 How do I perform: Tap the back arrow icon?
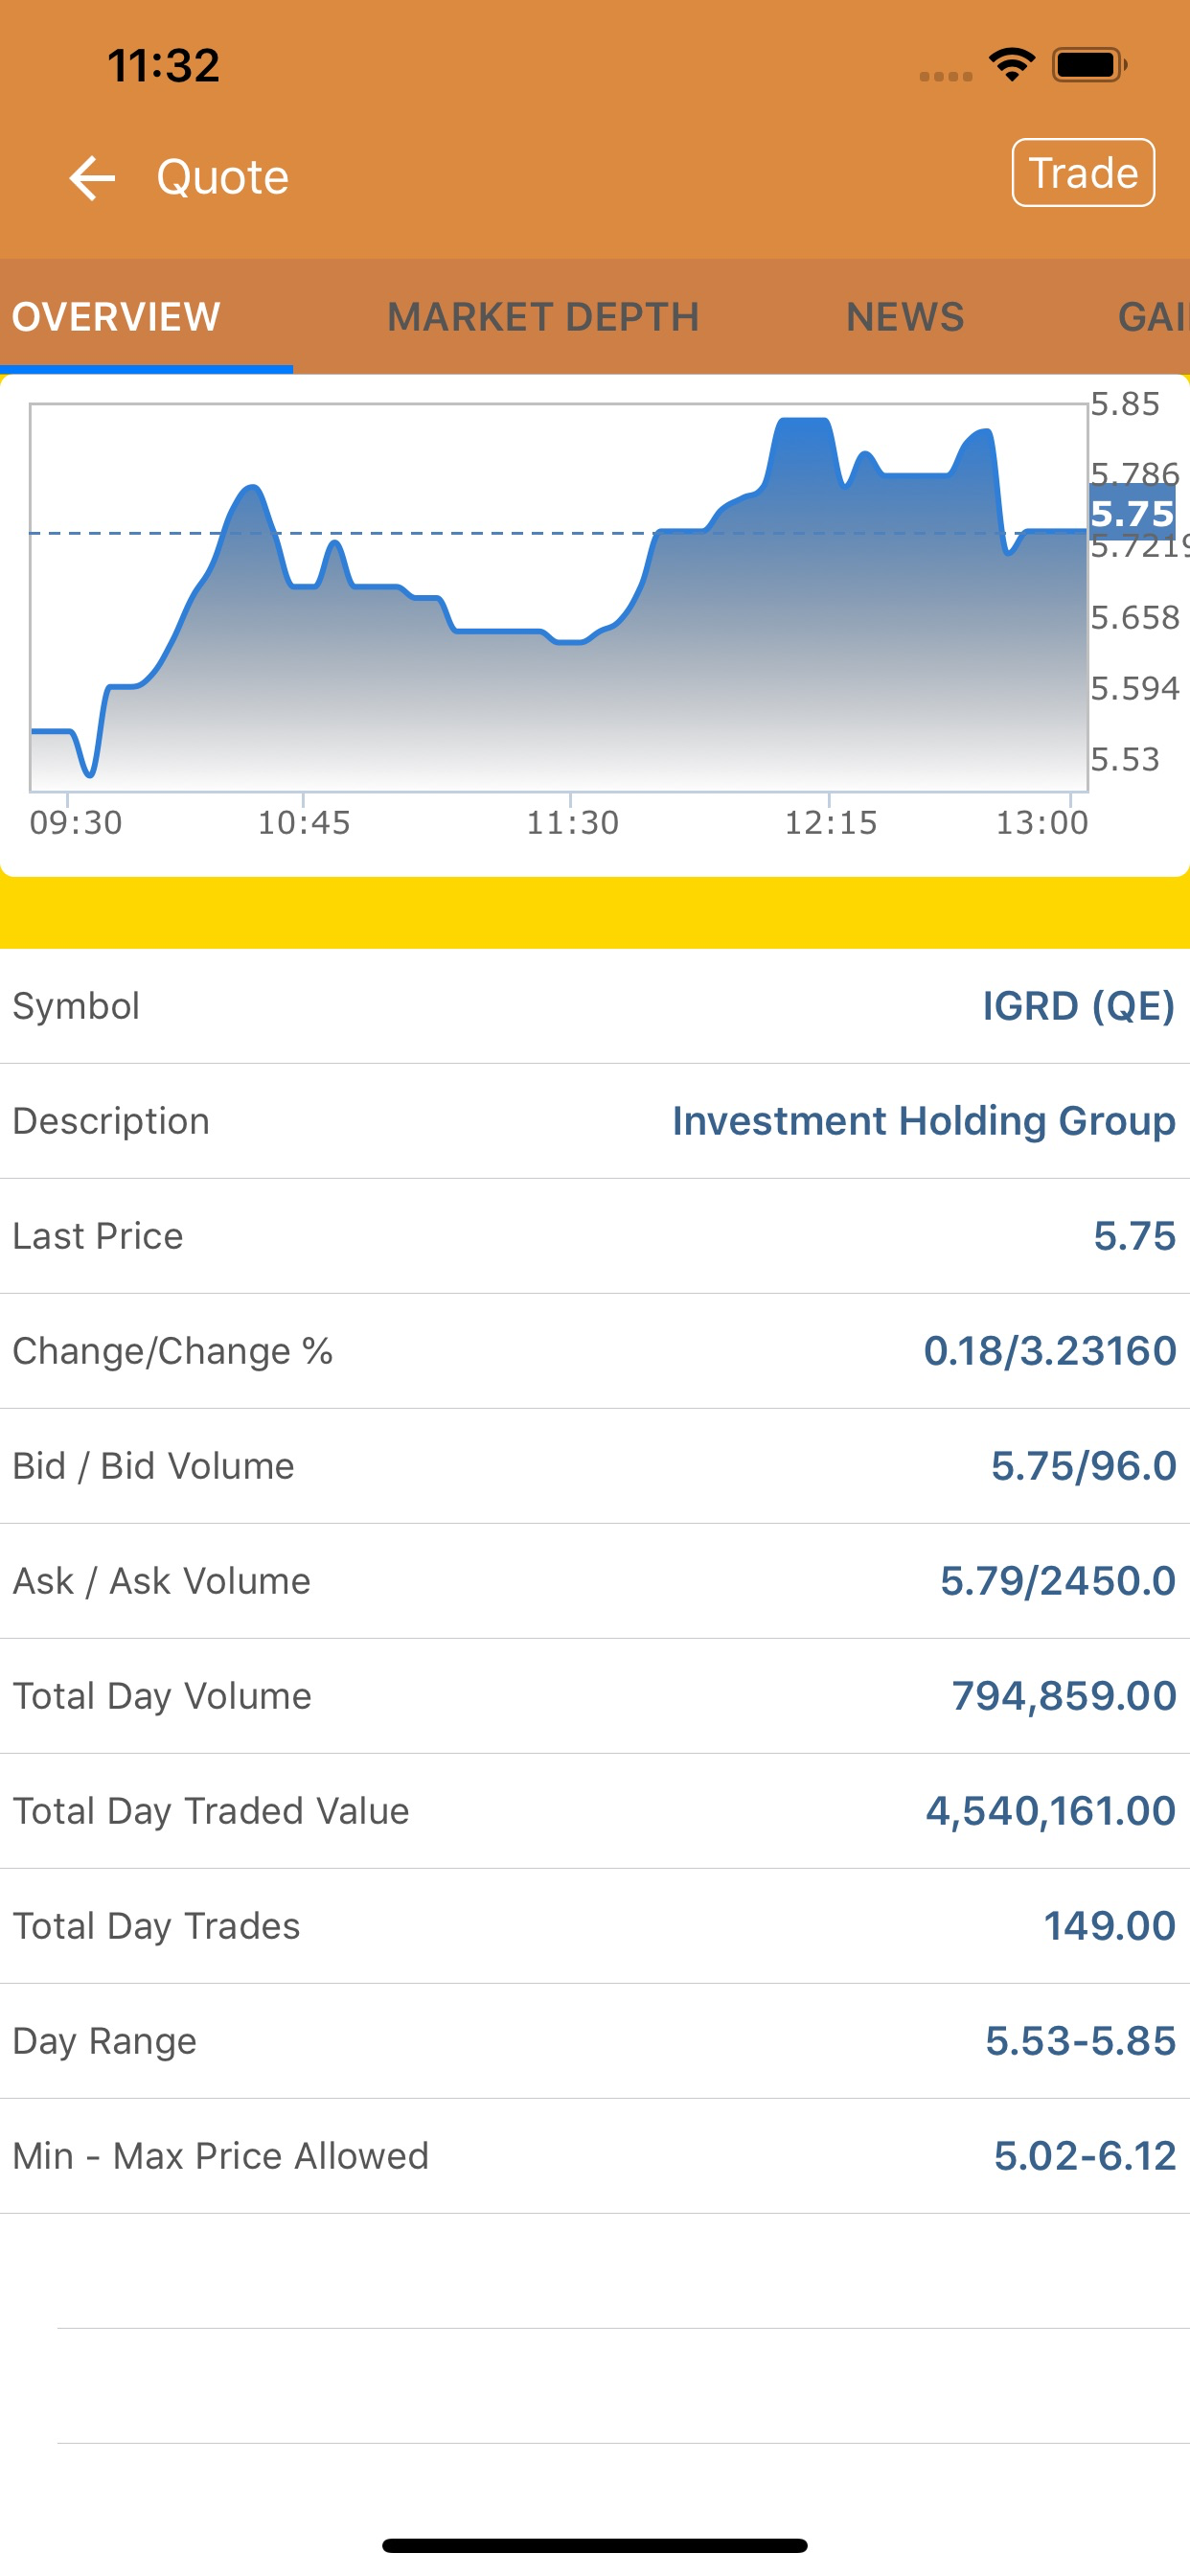[x=92, y=178]
